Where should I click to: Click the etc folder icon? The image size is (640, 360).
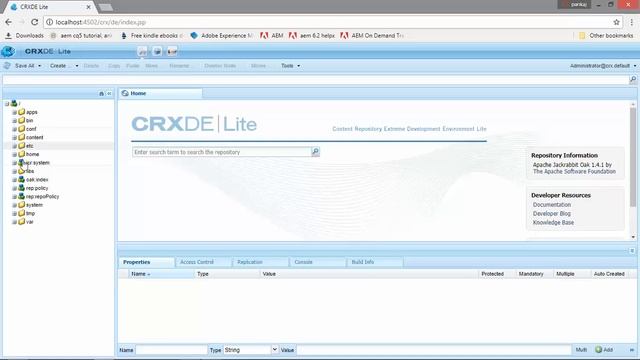(22, 146)
